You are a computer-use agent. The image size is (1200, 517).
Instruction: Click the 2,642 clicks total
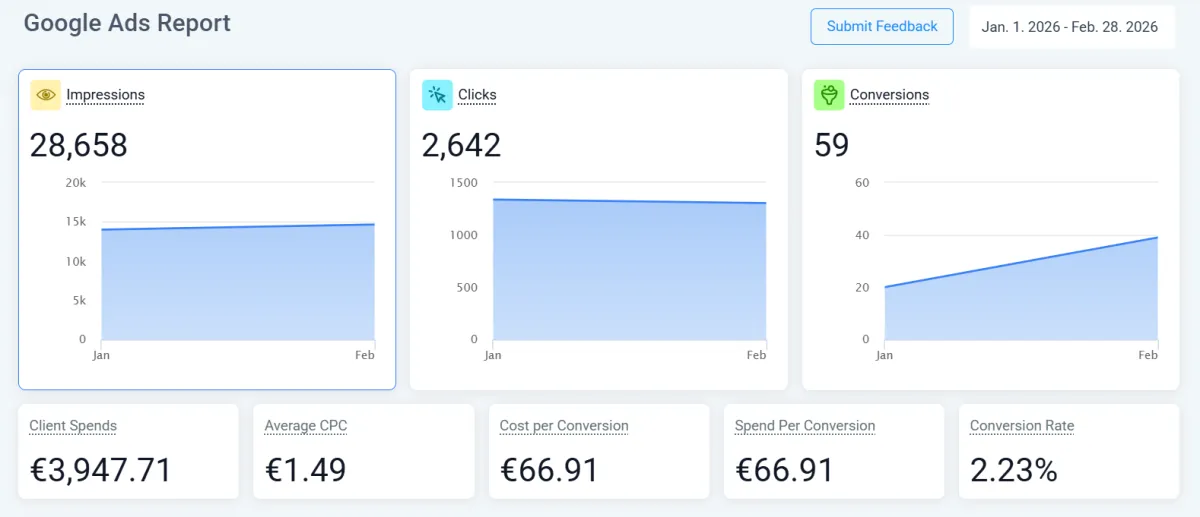461,146
